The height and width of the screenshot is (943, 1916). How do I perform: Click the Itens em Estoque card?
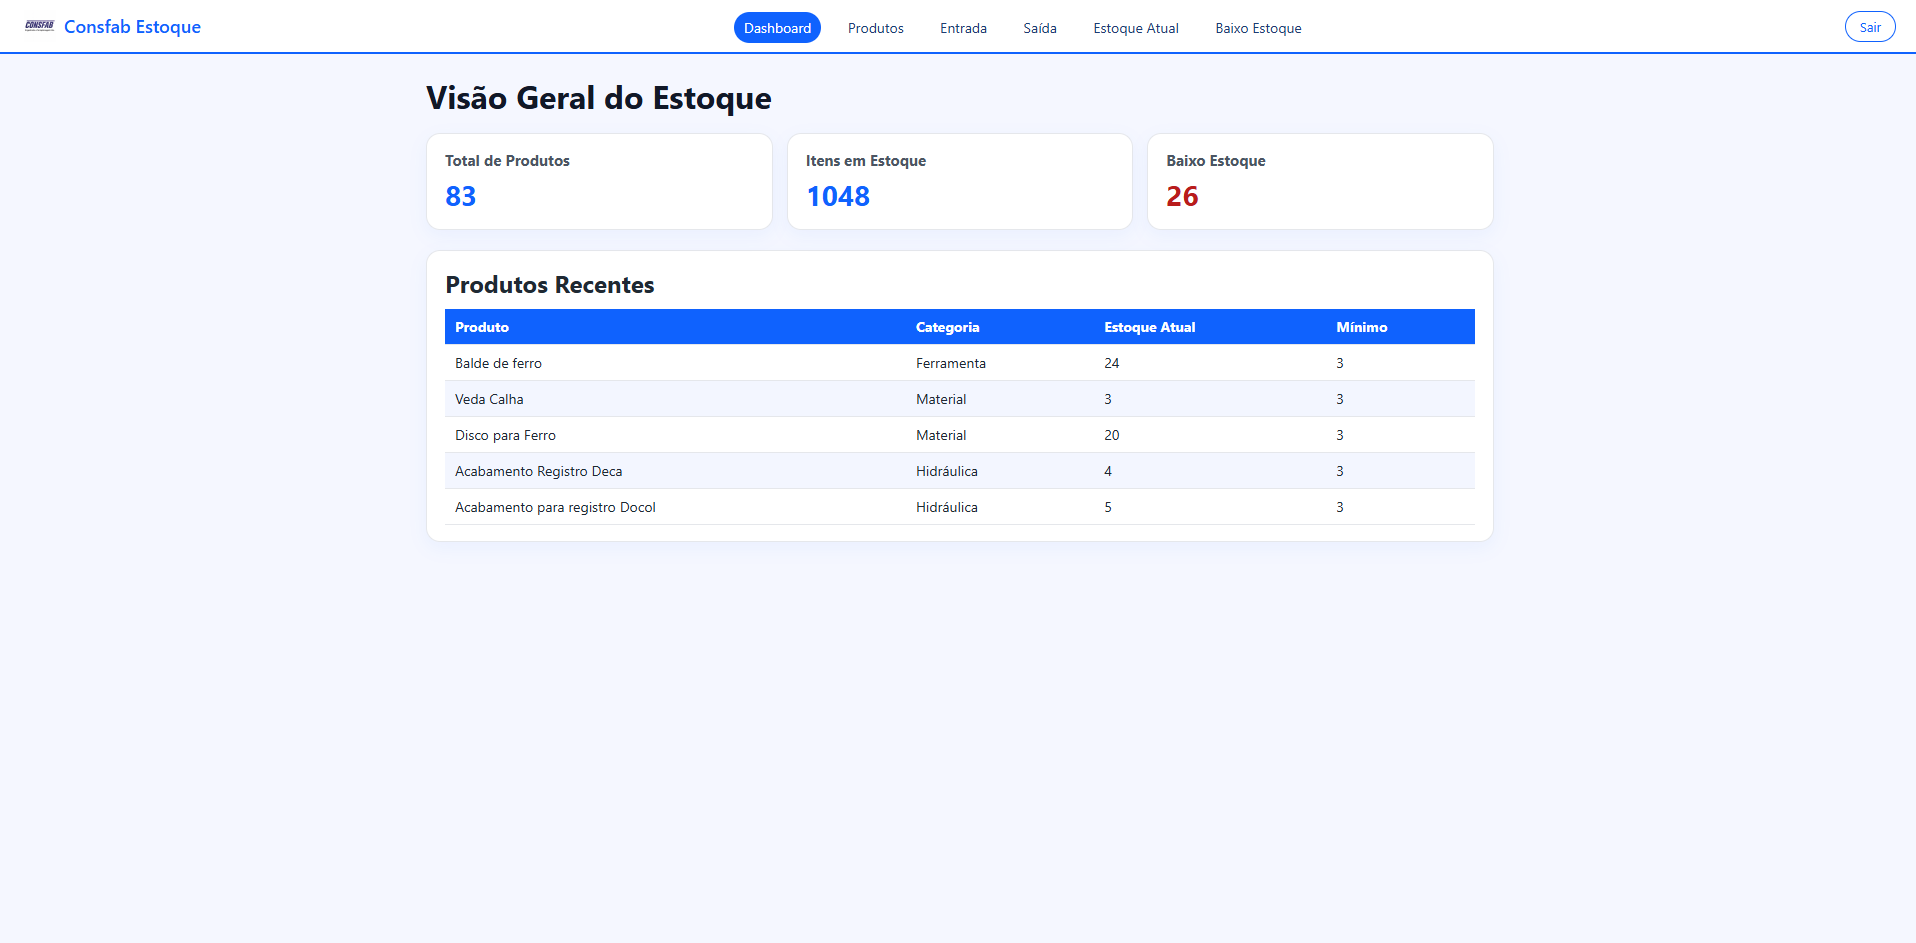click(959, 181)
